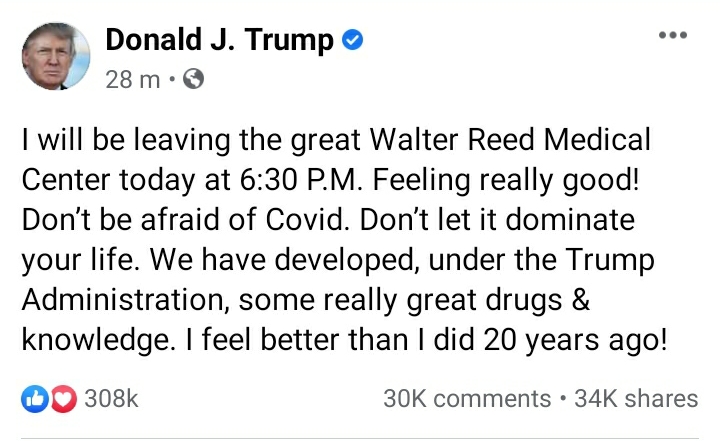
Task: Open the post options three-dot menu
Action: click(x=673, y=35)
